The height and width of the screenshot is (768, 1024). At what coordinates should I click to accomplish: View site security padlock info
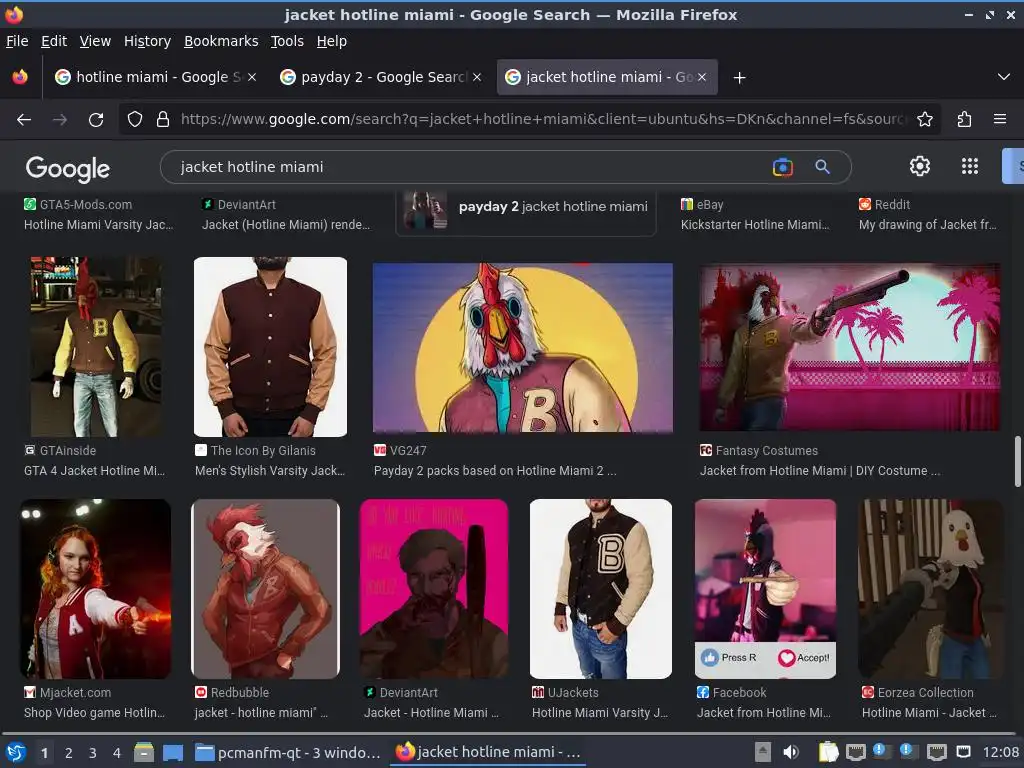click(x=163, y=120)
